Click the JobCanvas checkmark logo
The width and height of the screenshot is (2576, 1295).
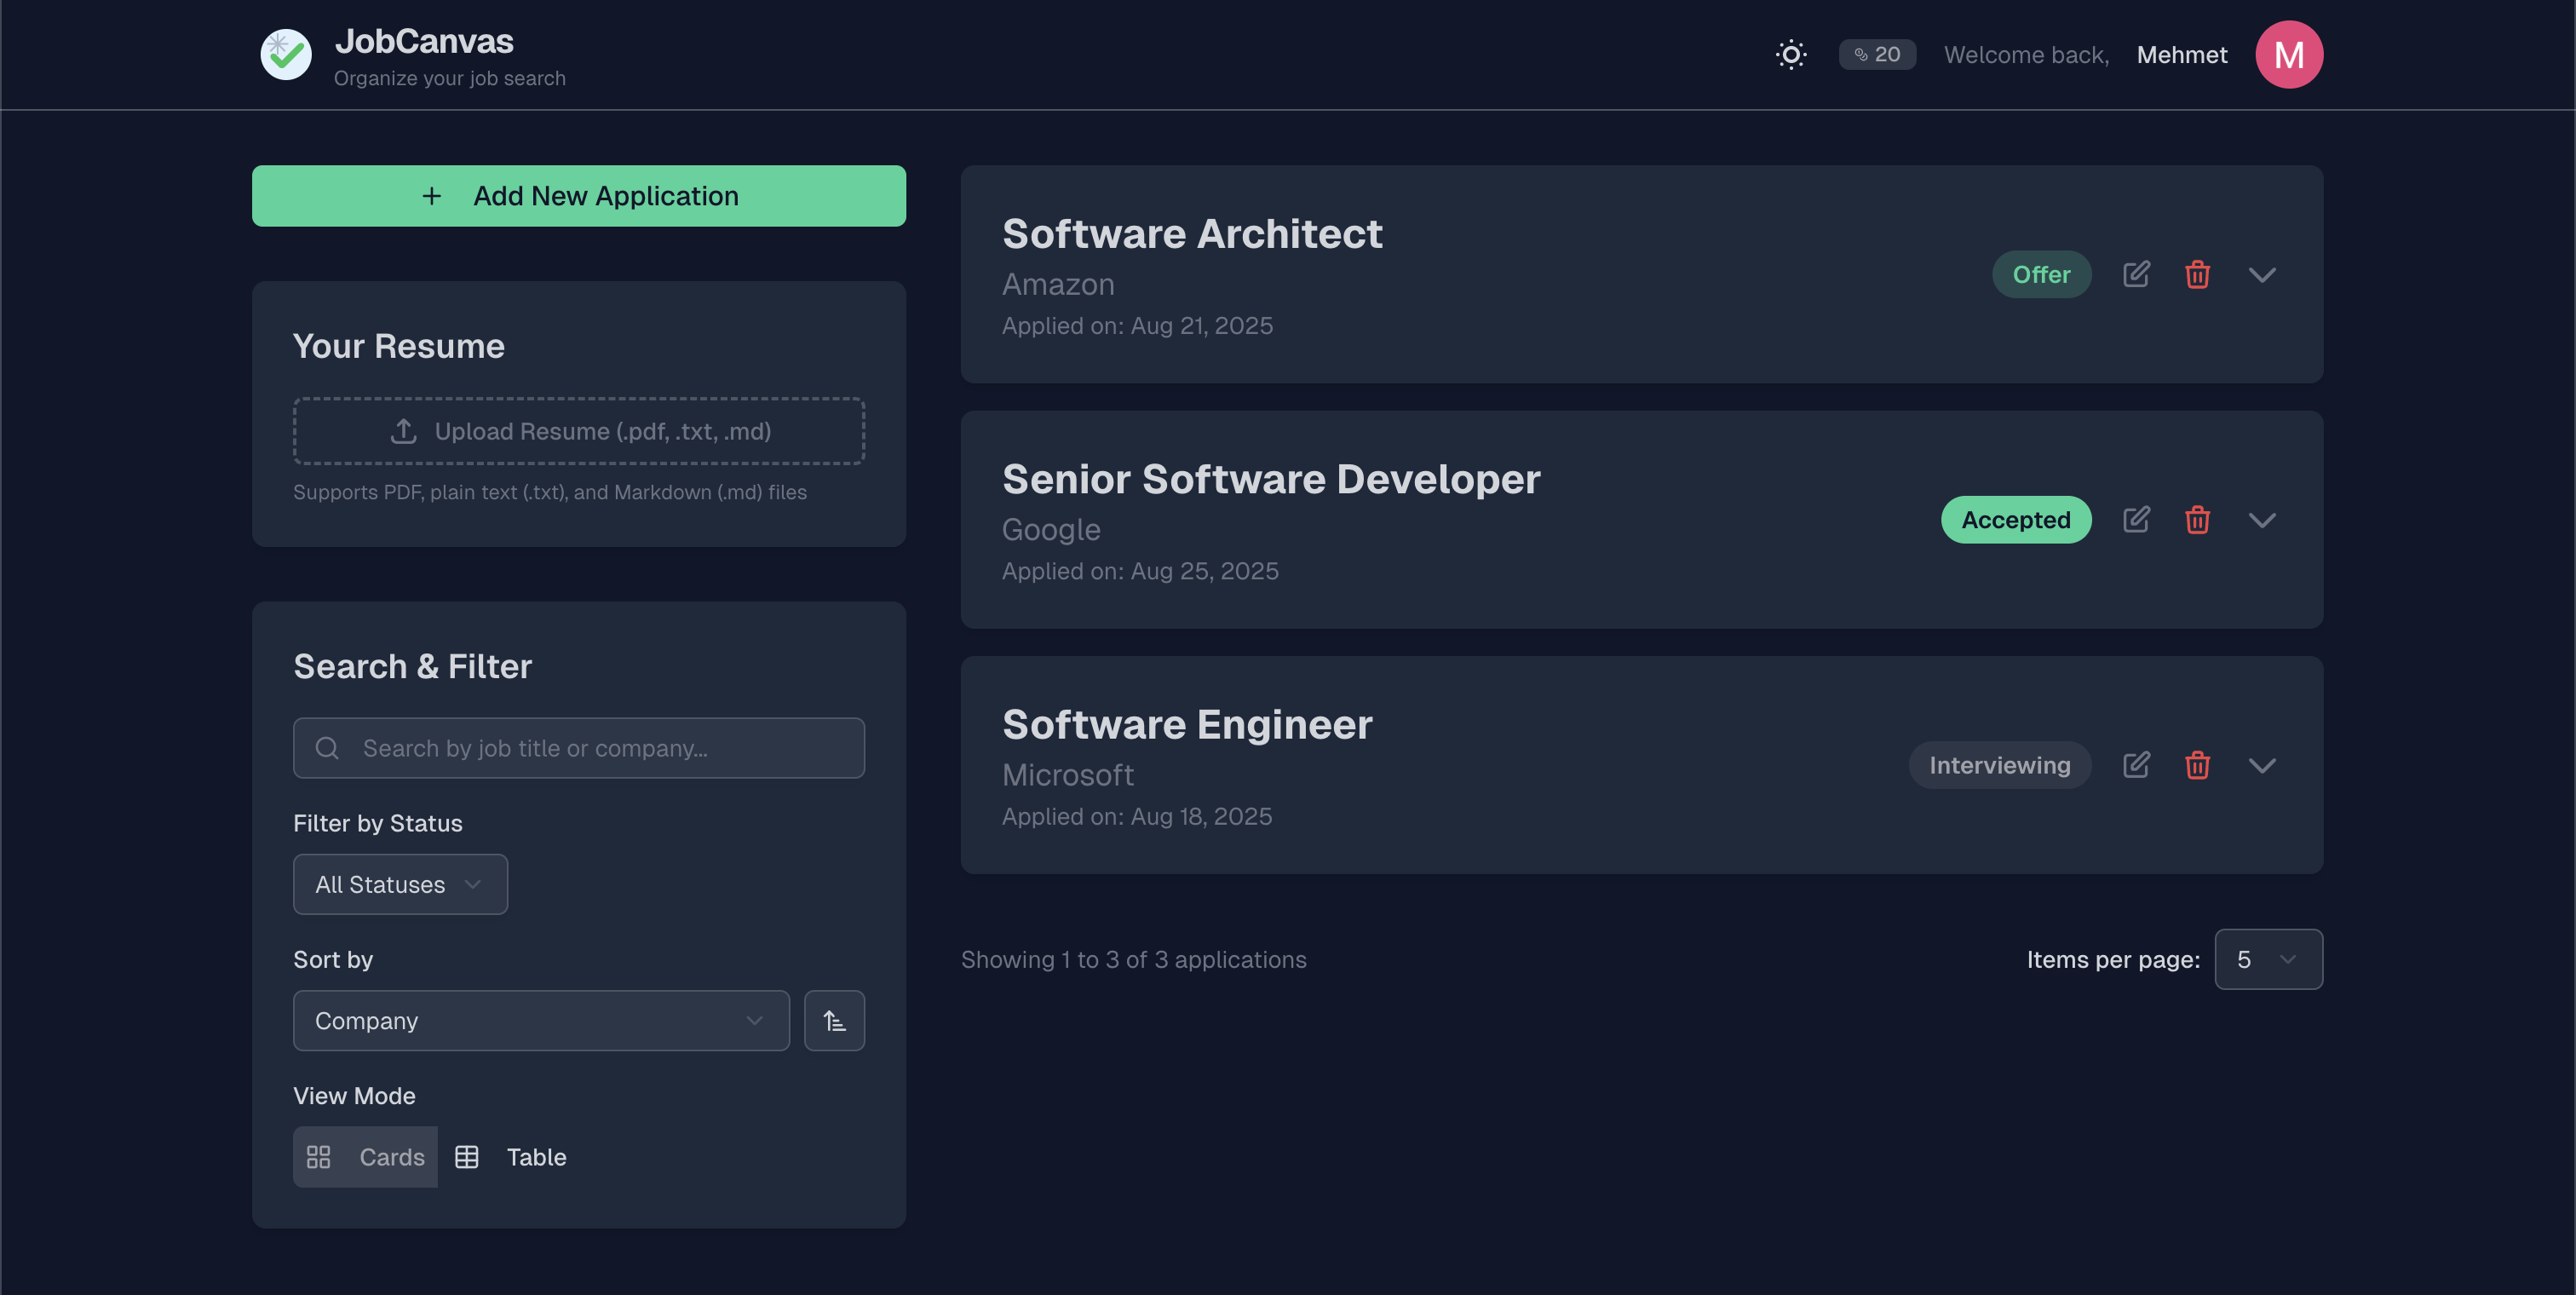click(x=286, y=54)
